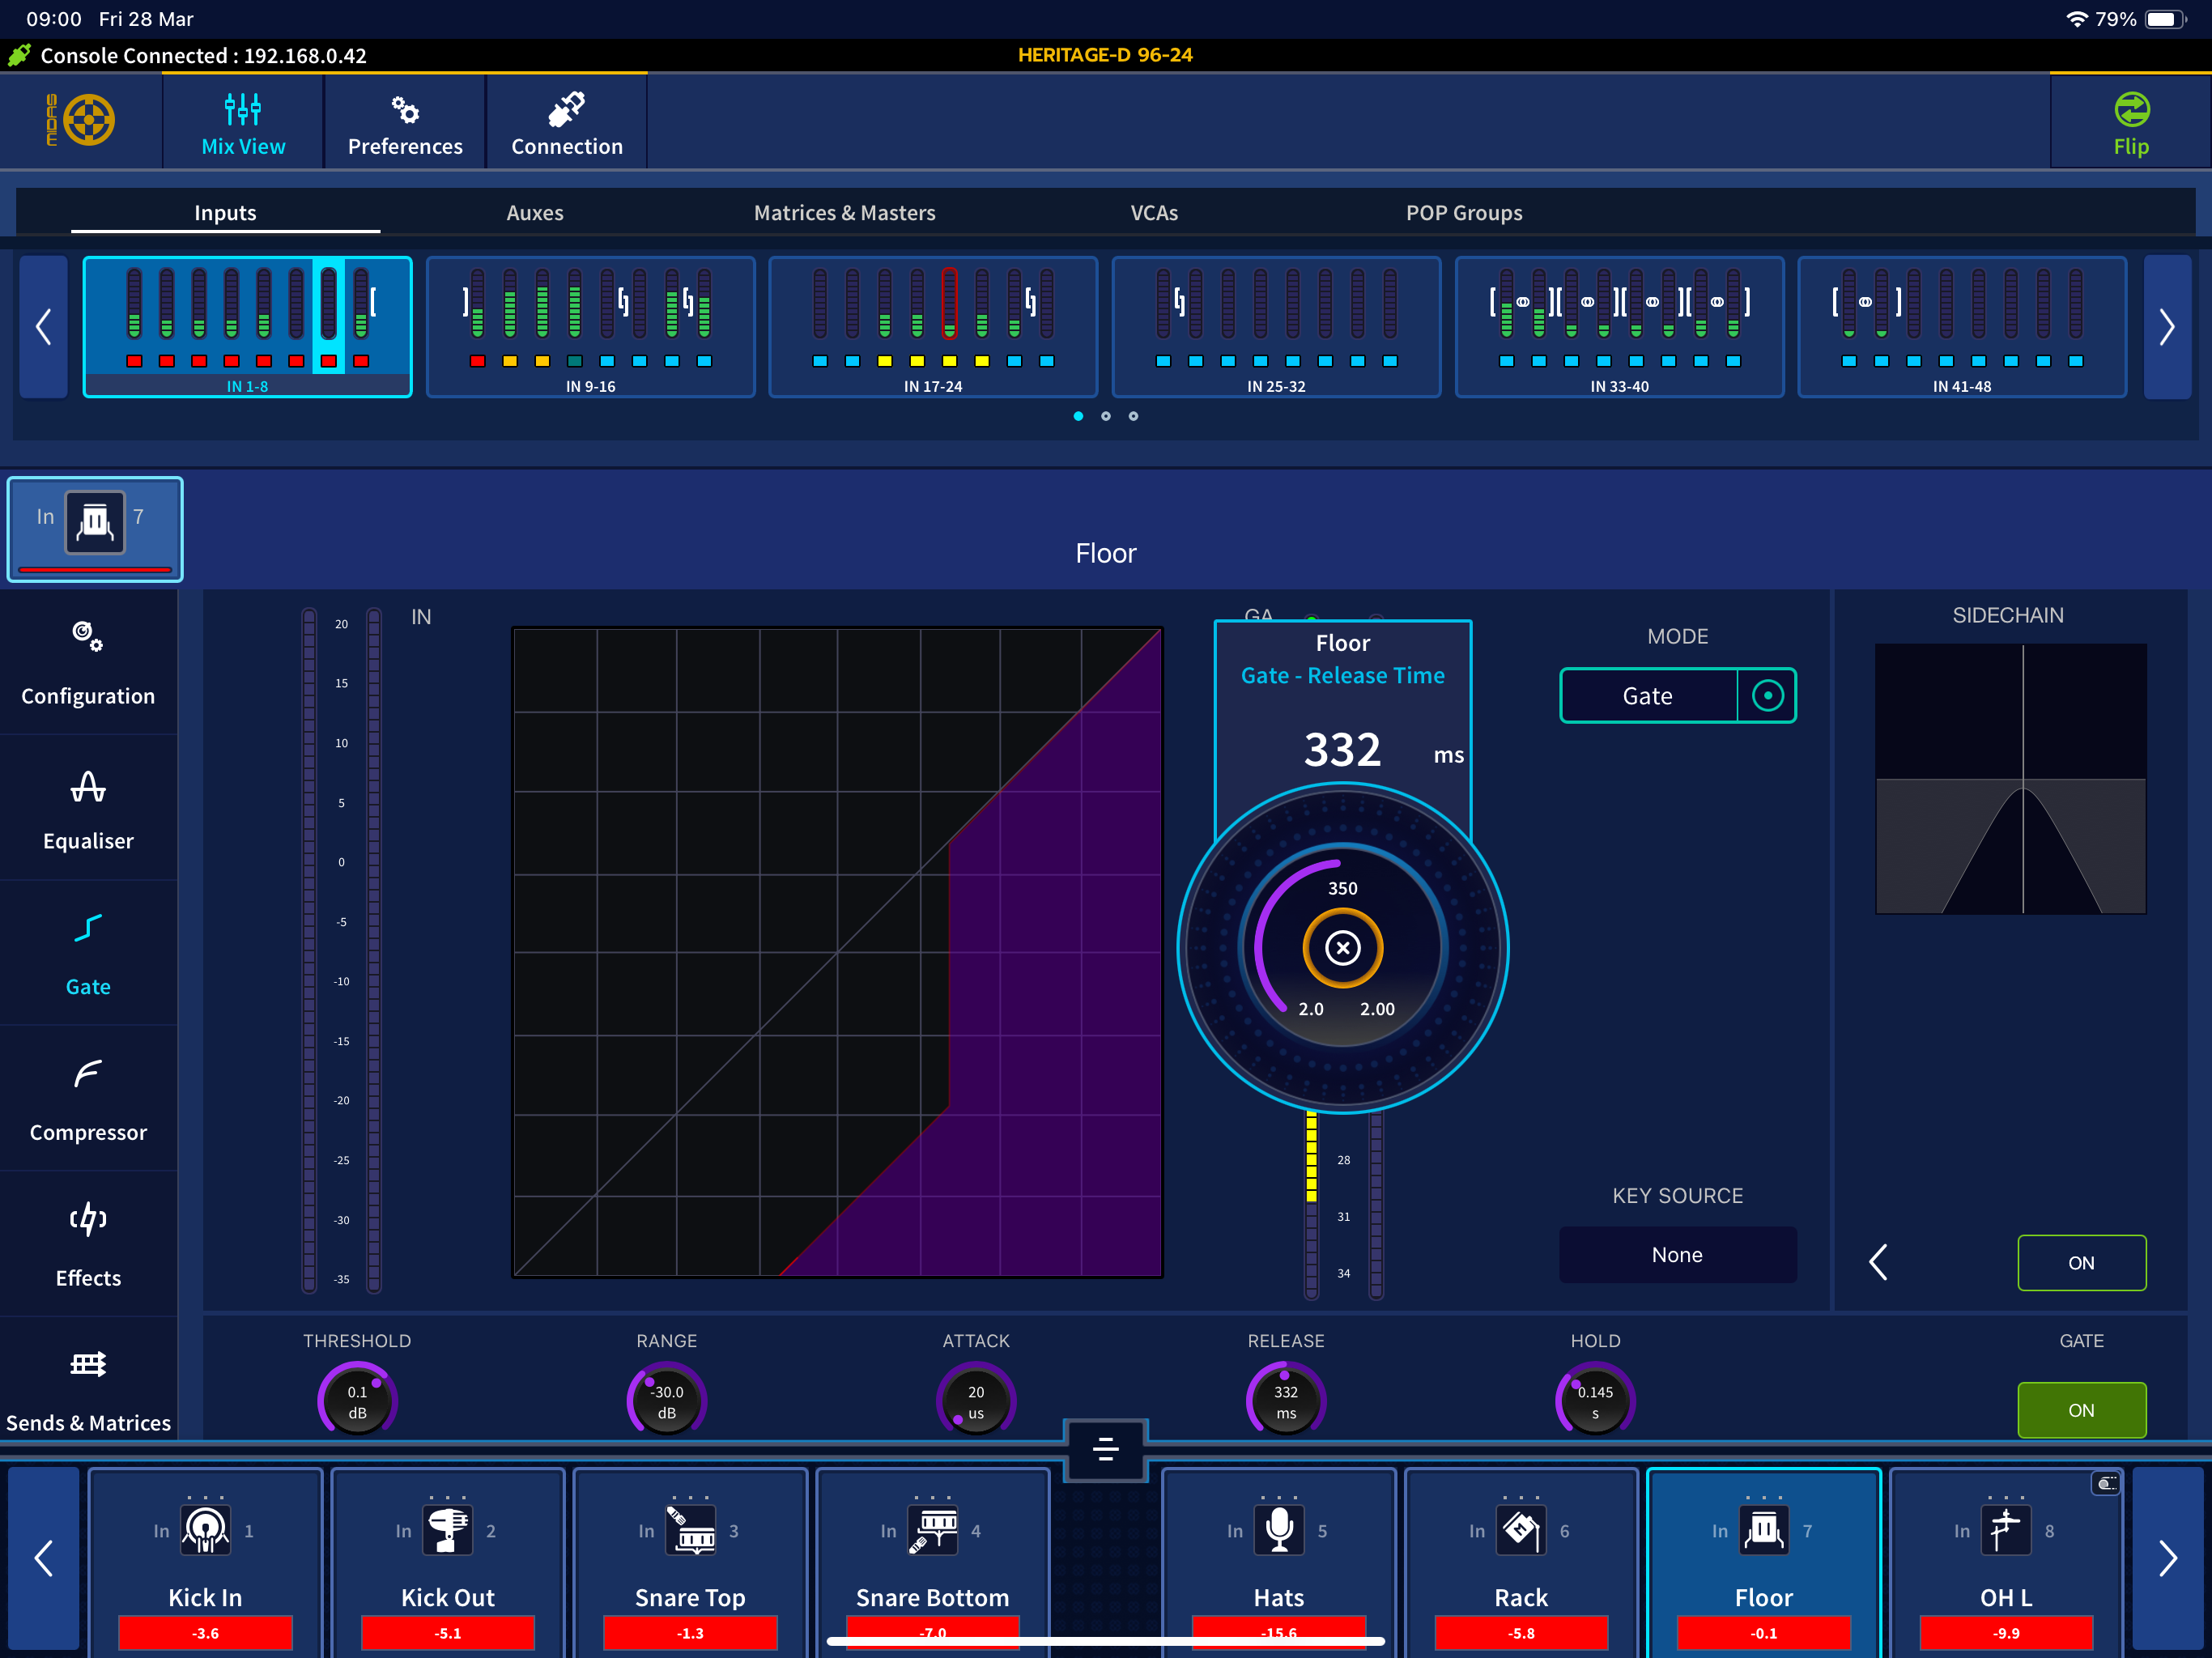The width and height of the screenshot is (2212, 1658).
Task: Select the IN 33-40 bank thumbnail
Action: coord(1619,327)
